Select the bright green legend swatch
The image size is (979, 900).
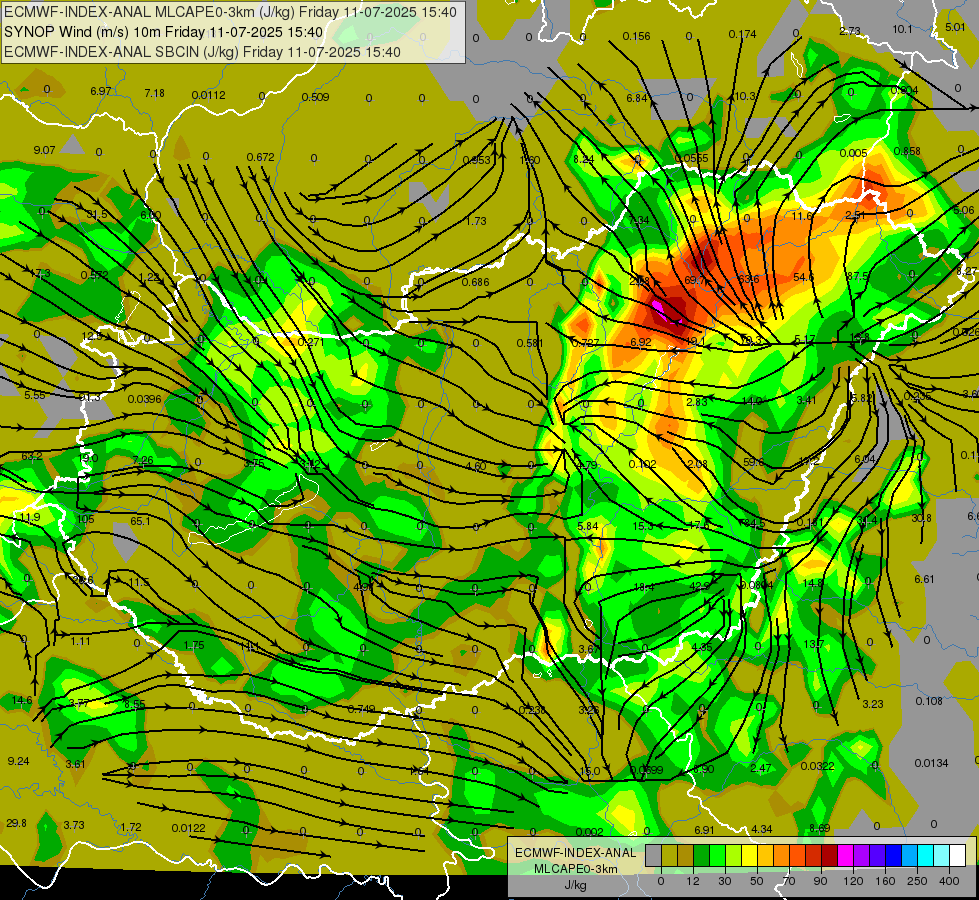(x=717, y=855)
